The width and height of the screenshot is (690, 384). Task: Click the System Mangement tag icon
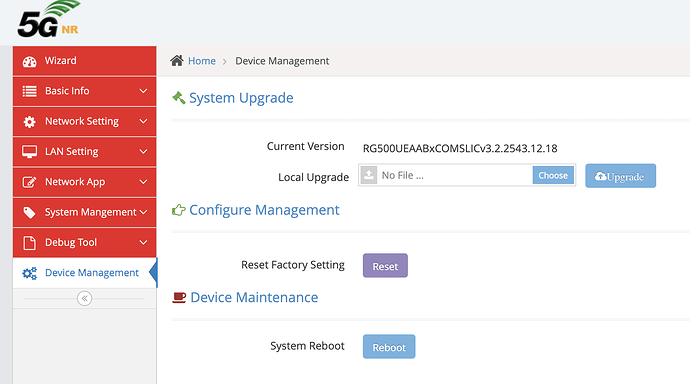29,212
